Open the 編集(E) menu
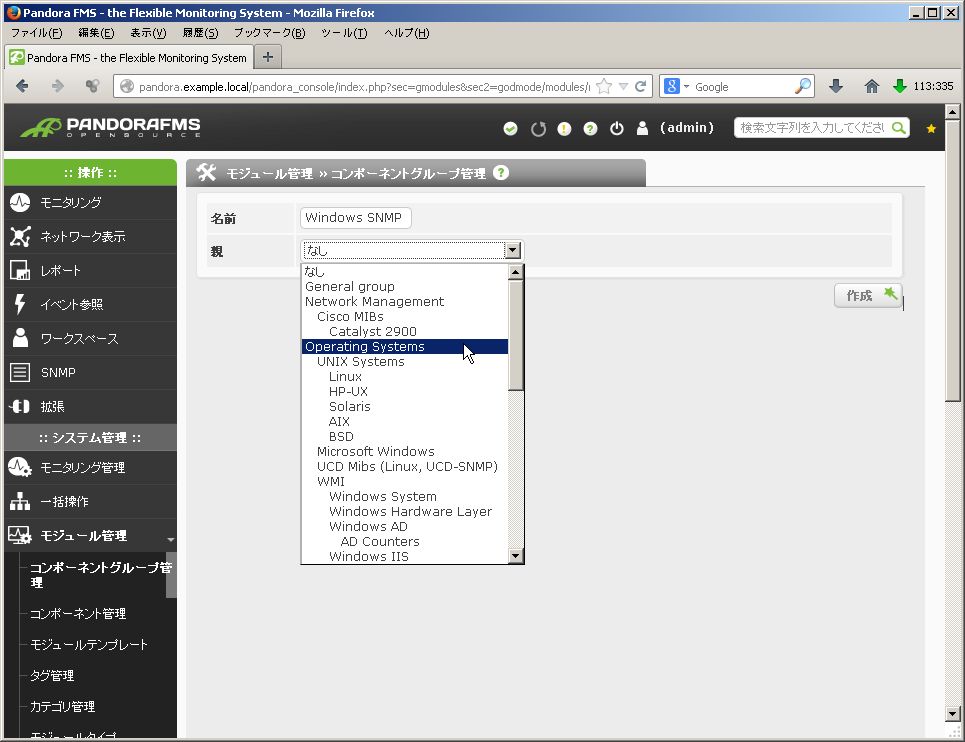The image size is (965, 742). pyautogui.click(x=96, y=33)
